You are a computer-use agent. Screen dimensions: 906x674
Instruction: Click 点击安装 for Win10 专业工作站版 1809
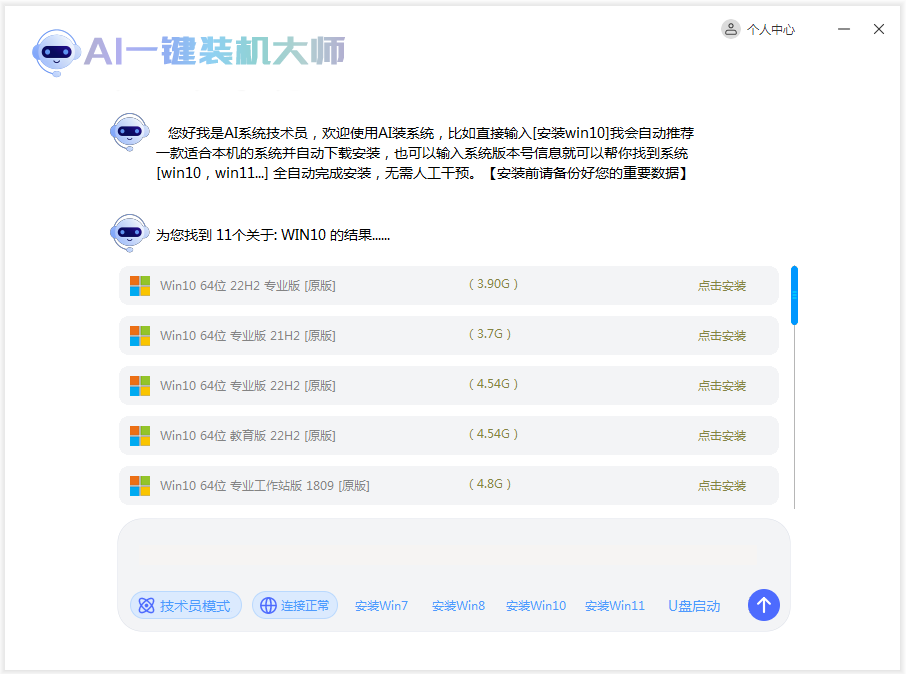722,486
